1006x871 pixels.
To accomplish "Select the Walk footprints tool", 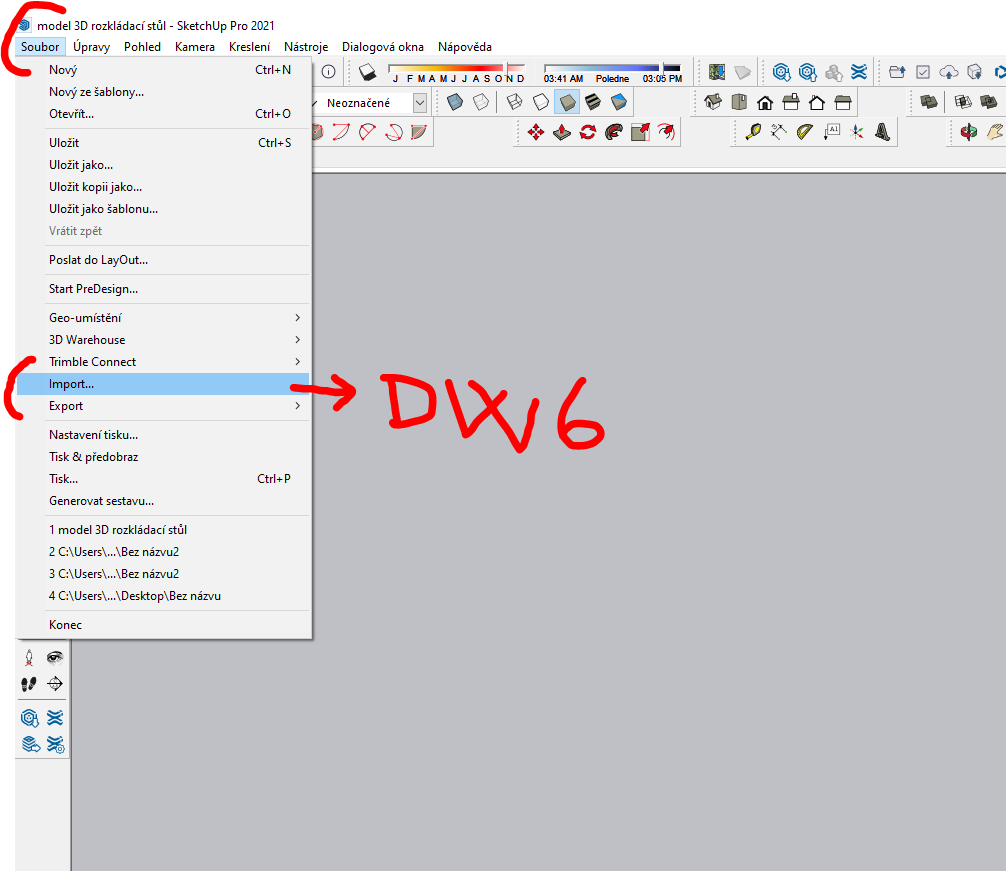I will pos(29,684).
